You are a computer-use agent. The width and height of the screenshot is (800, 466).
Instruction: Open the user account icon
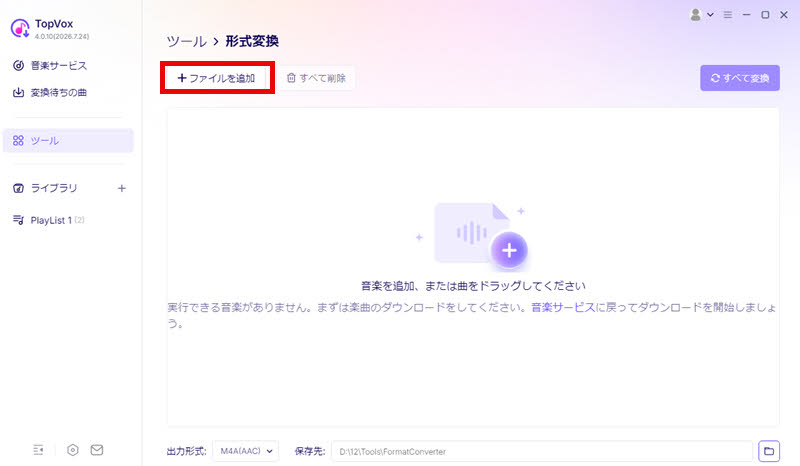(695, 15)
